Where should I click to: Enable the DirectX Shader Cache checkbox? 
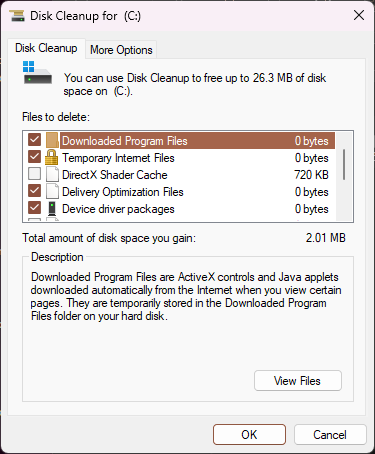[34, 174]
